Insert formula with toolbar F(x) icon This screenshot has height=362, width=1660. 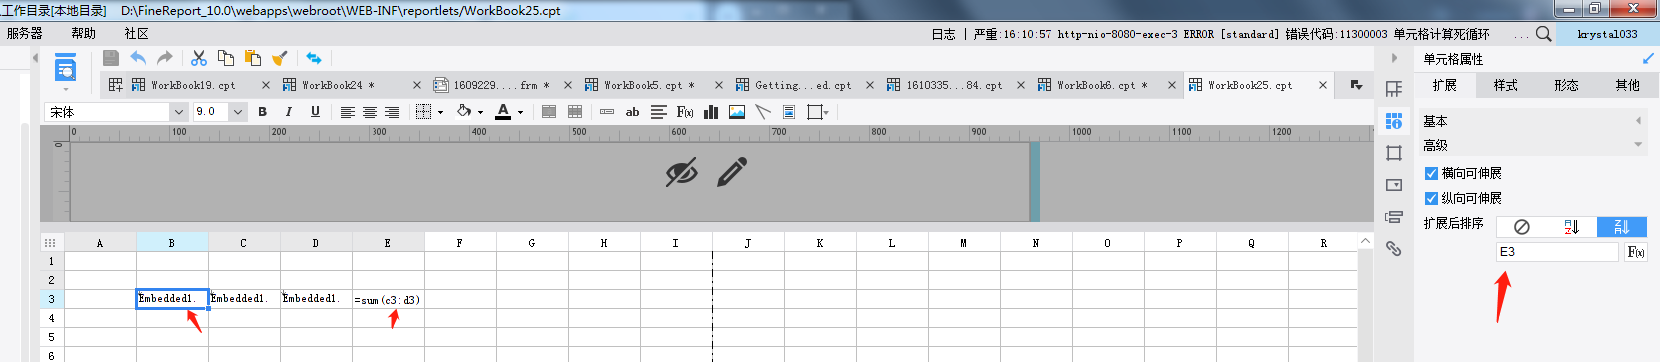[x=685, y=112]
